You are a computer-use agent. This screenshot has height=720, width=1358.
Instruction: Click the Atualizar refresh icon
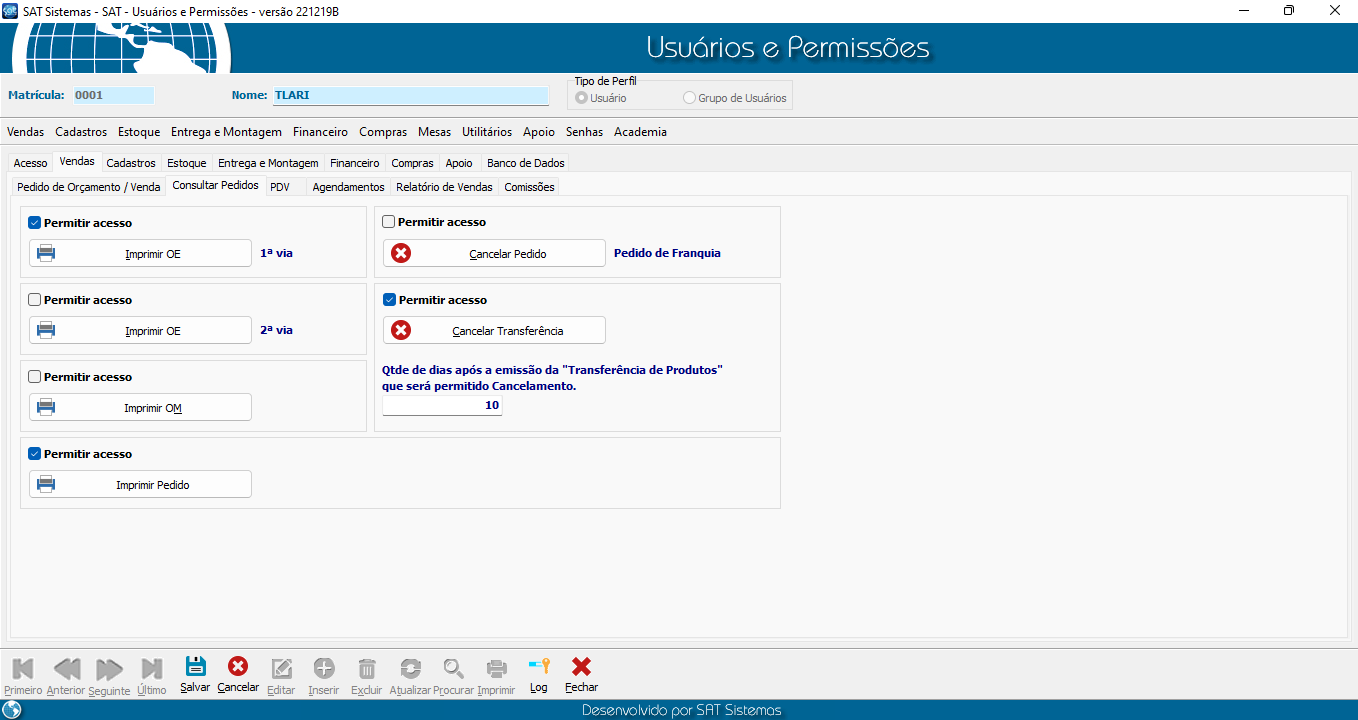pos(410,669)
